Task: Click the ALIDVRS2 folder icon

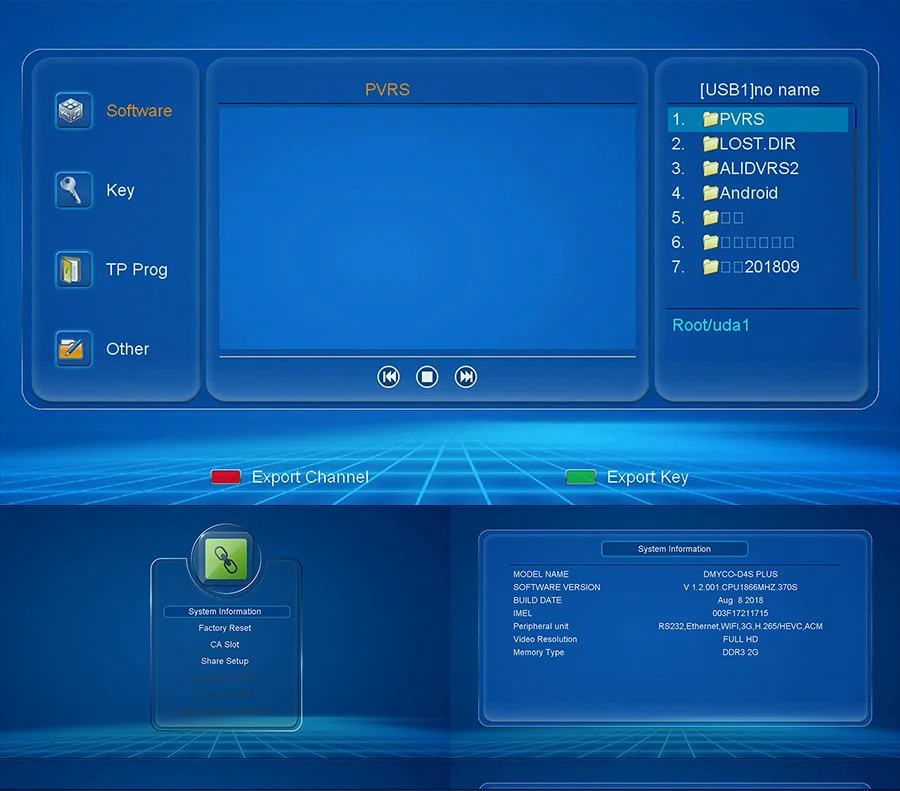Action: [x=711, y=168]
